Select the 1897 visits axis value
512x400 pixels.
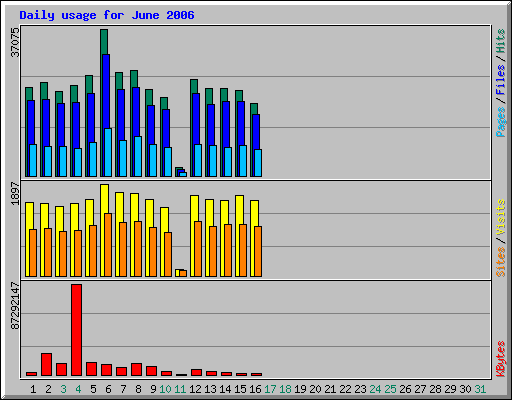[x=15, y=193]
